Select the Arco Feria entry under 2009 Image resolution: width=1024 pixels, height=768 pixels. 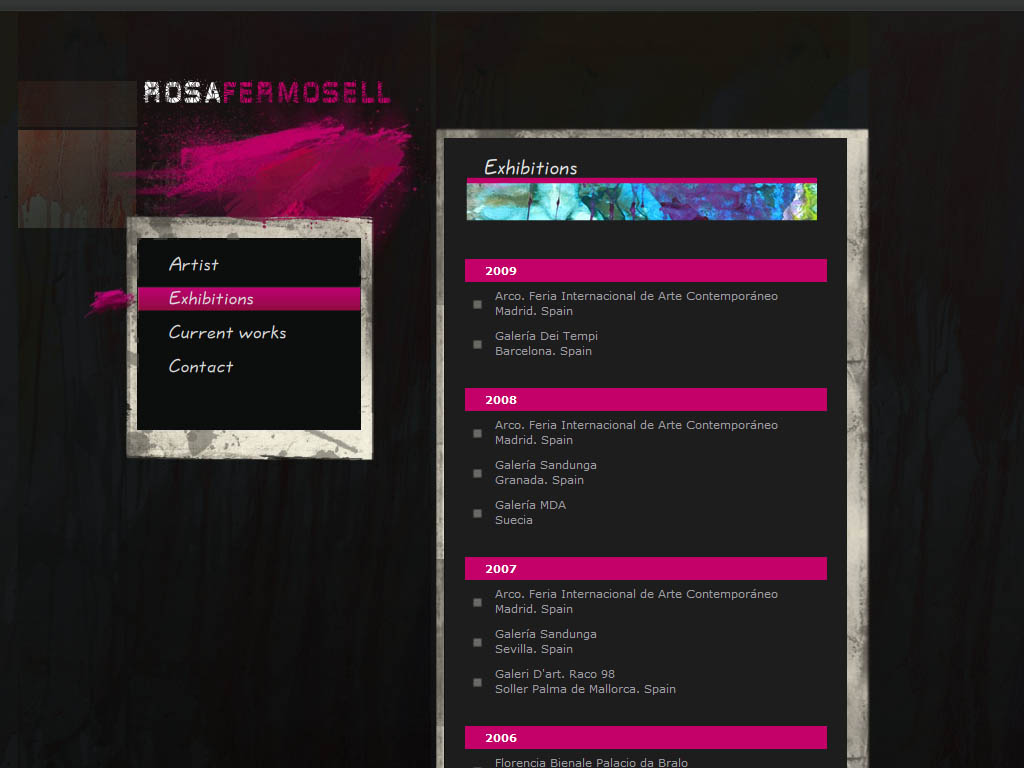(x=636, y=304)
